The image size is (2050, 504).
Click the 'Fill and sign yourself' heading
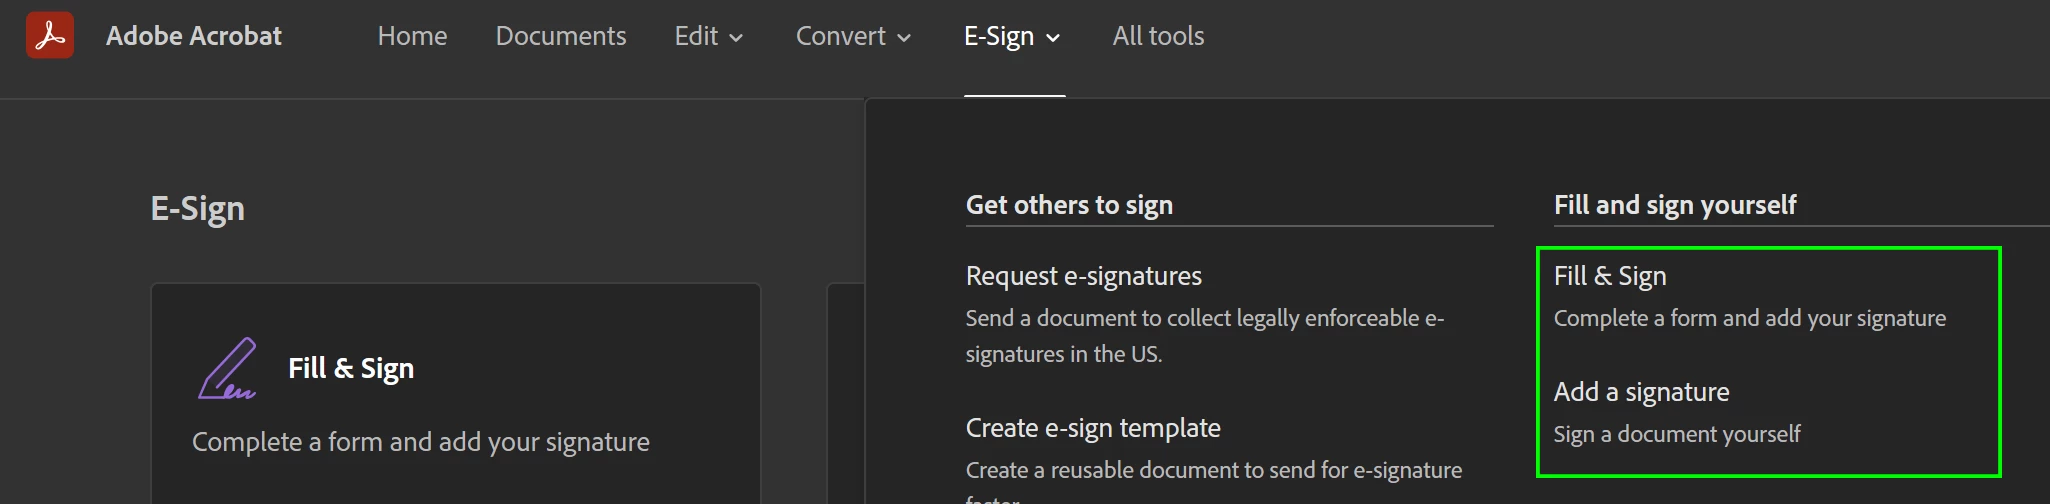(x=1675, y=205)
